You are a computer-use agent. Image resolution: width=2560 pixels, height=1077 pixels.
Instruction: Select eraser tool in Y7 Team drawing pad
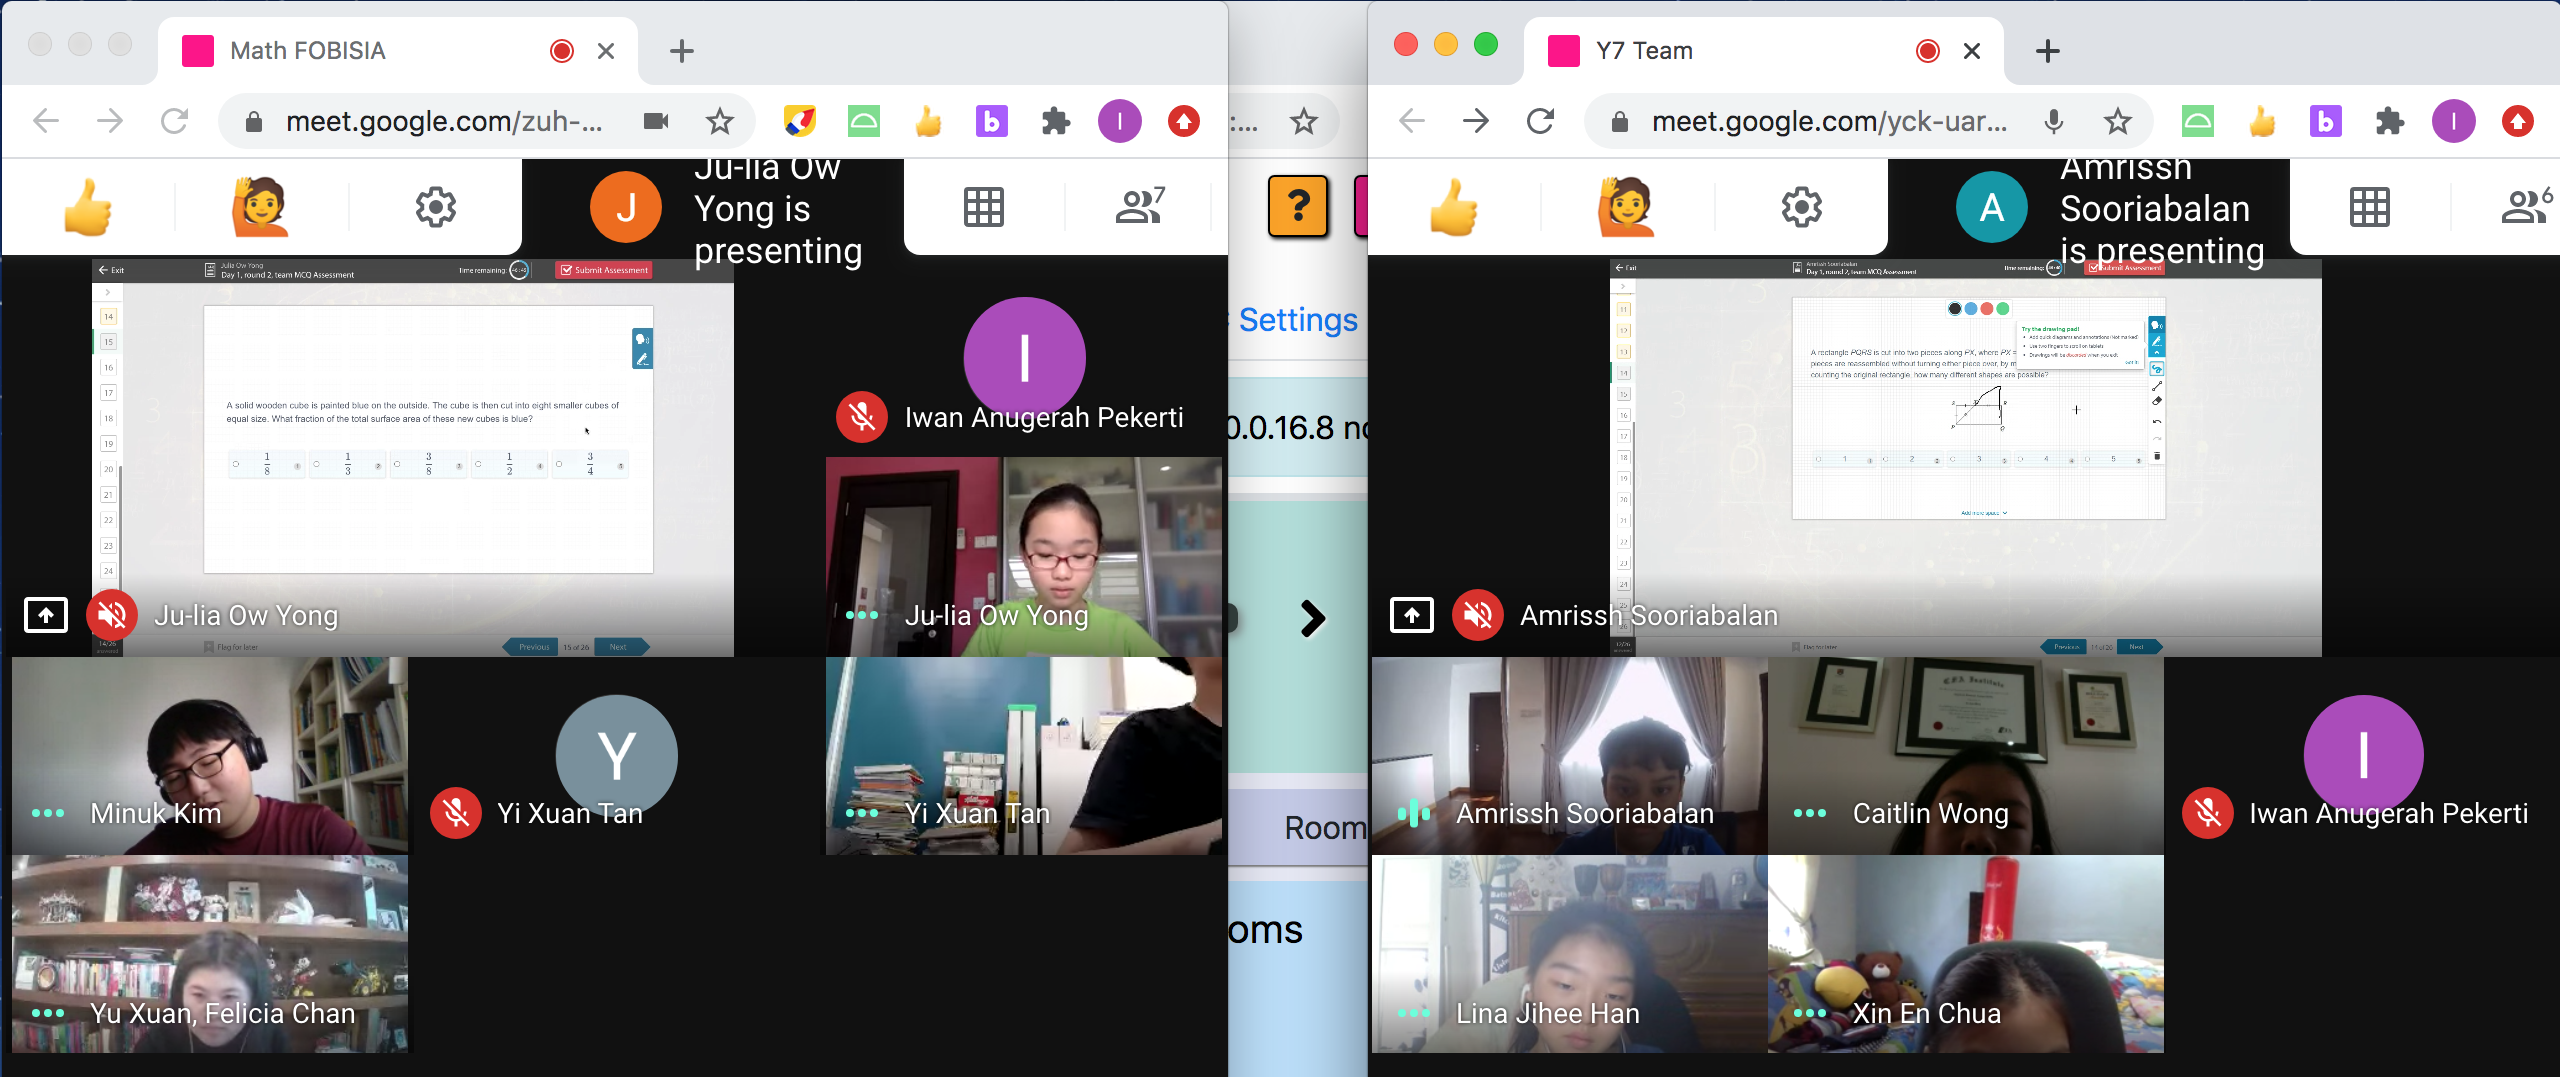[2157, 401]
